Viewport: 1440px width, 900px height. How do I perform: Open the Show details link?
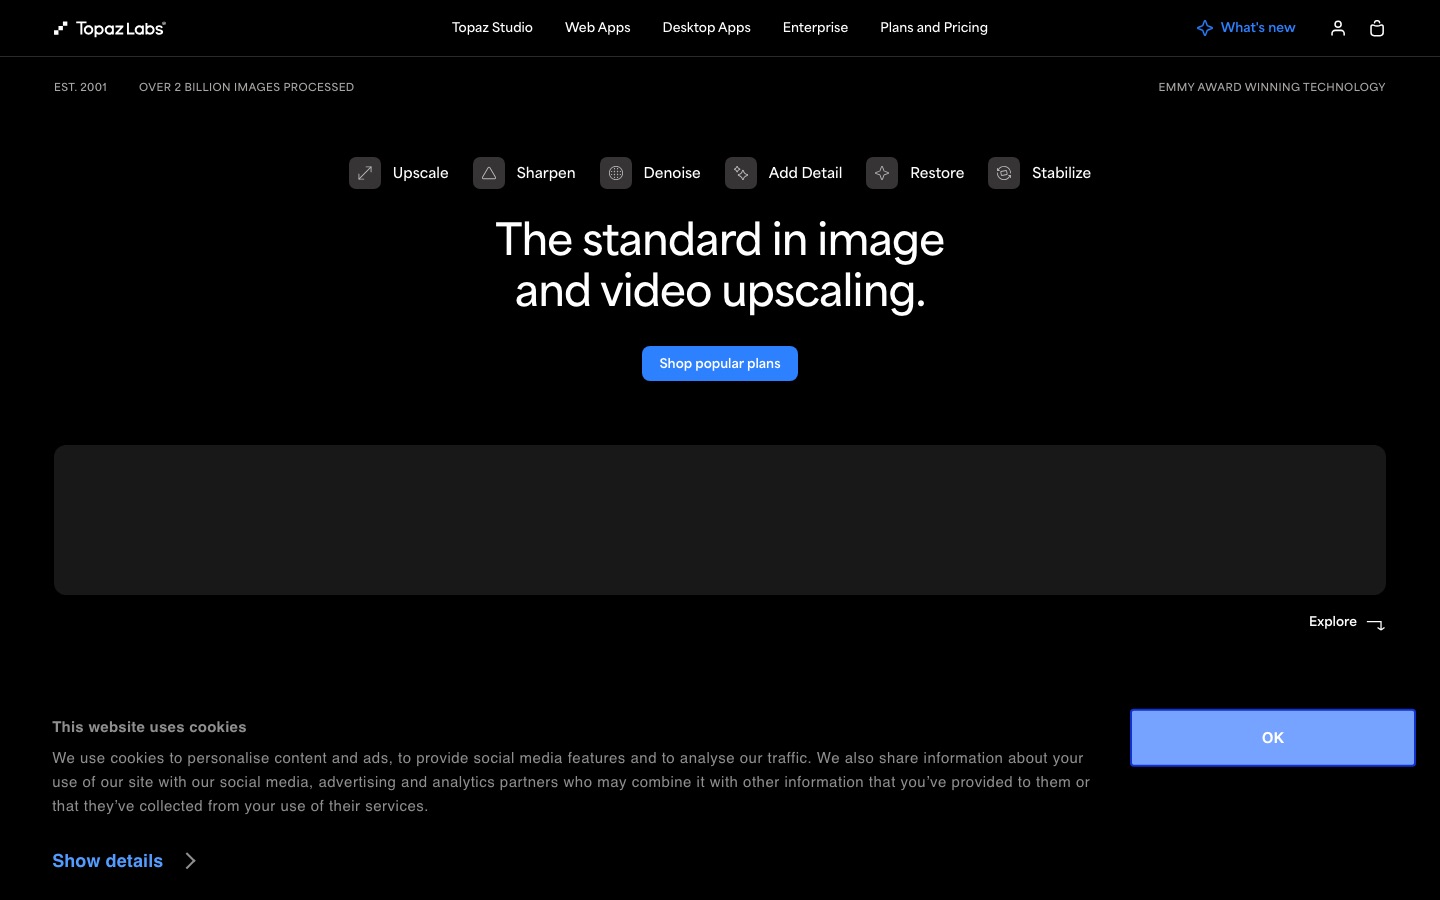coord(108,861)
